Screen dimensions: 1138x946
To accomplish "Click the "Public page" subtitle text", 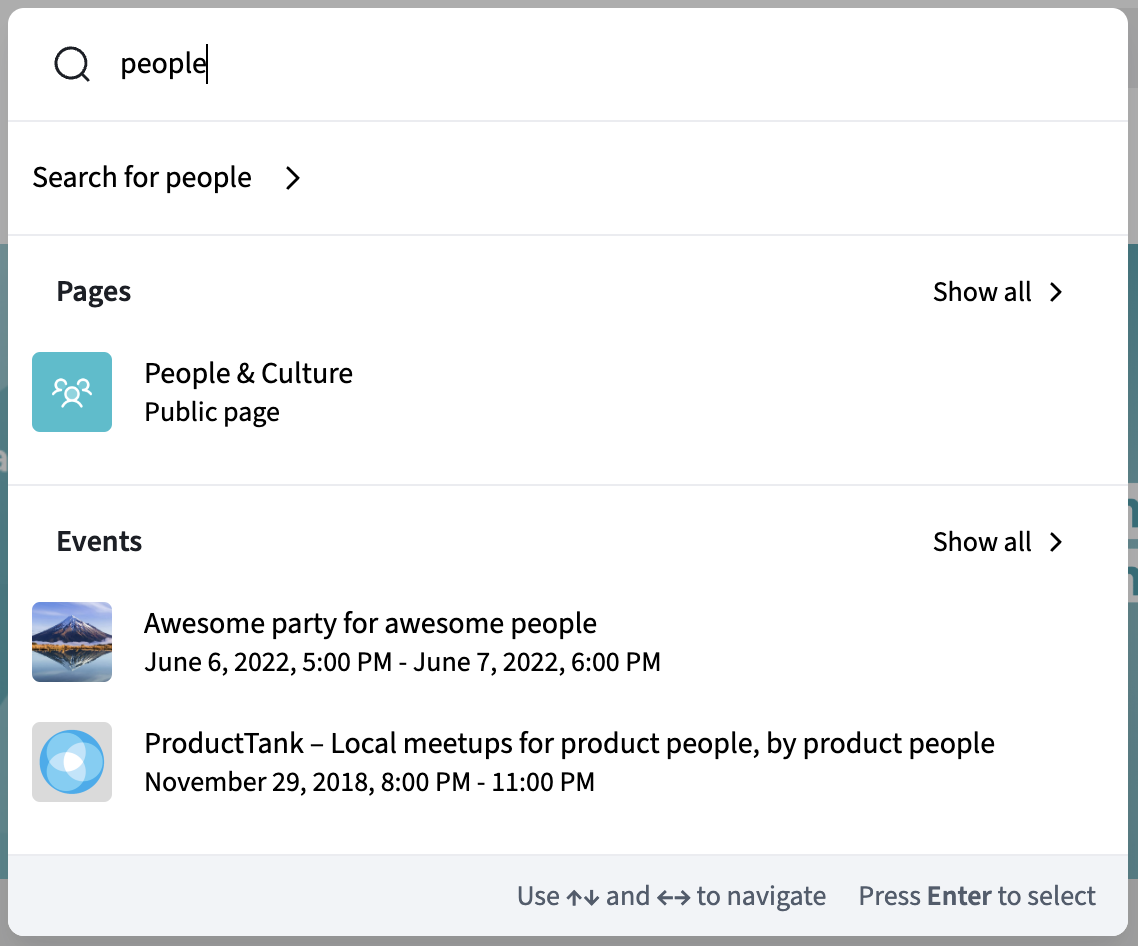I will (x=212, y=412).
